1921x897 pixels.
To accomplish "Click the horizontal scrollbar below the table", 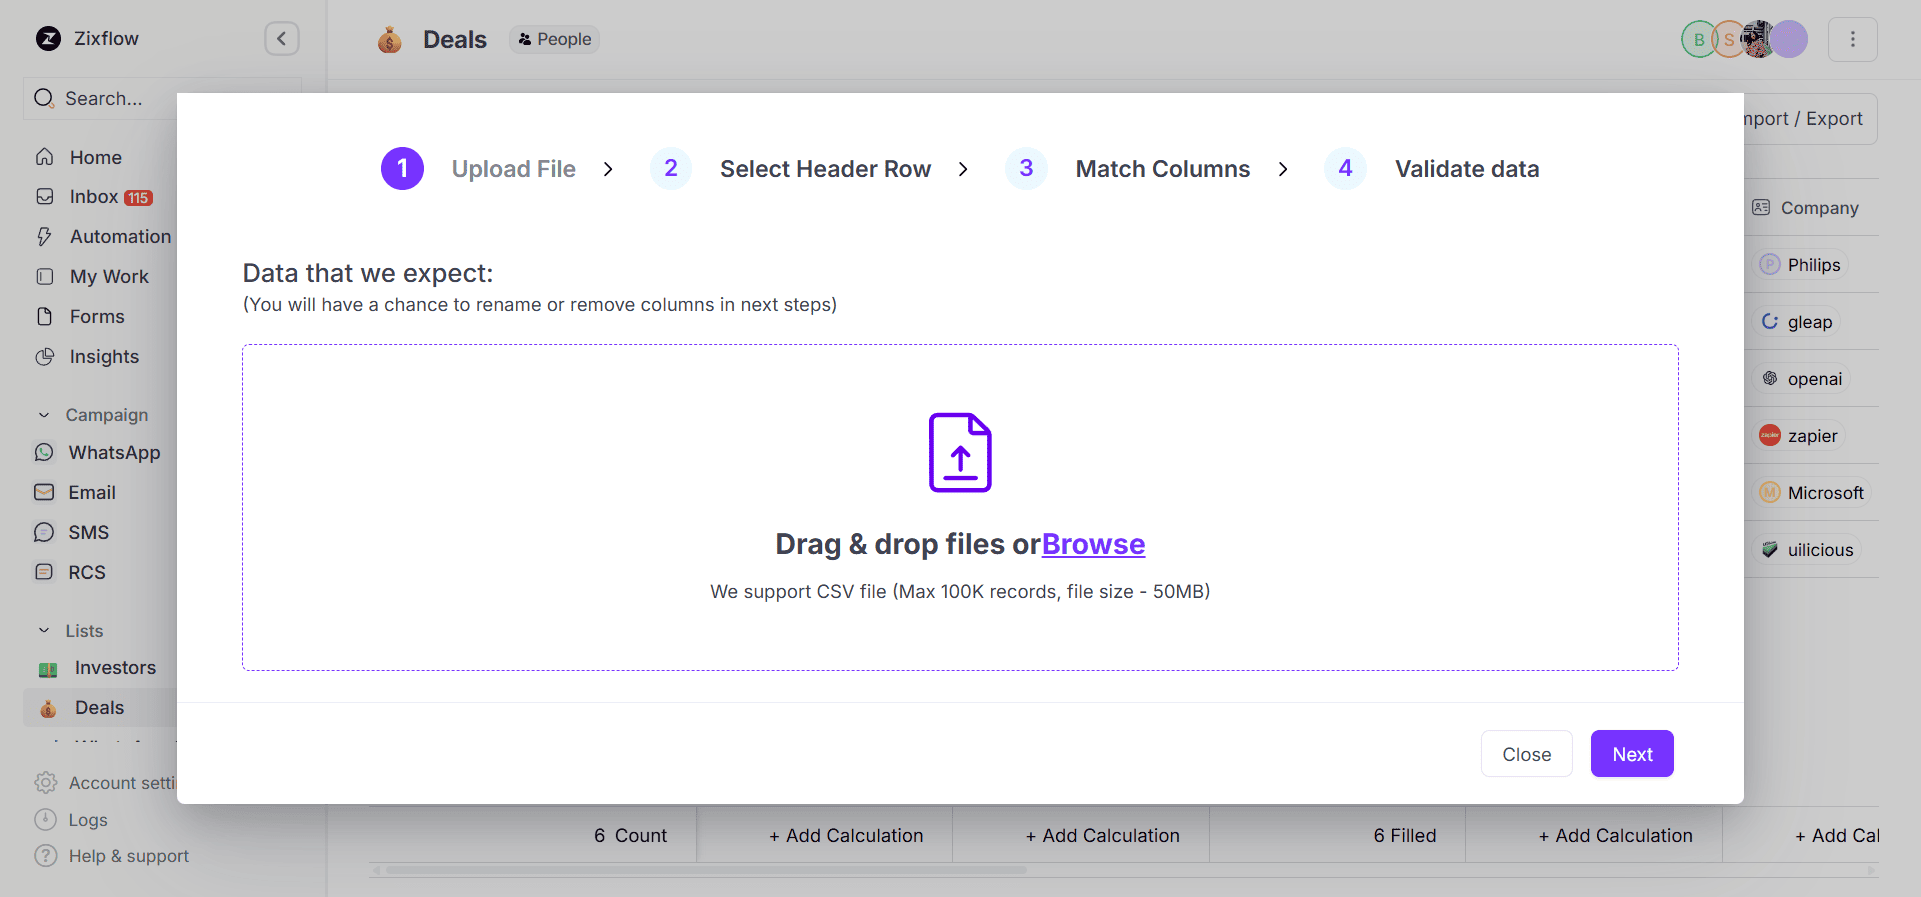I will [x=707, y=870].
